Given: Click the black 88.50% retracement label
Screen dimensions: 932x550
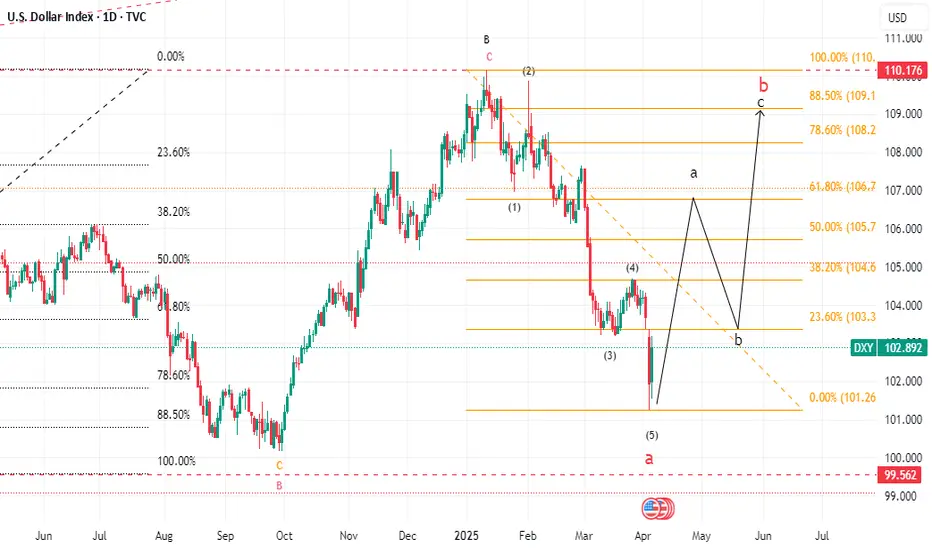Looking at the screenshot, I should click(174, 414).
